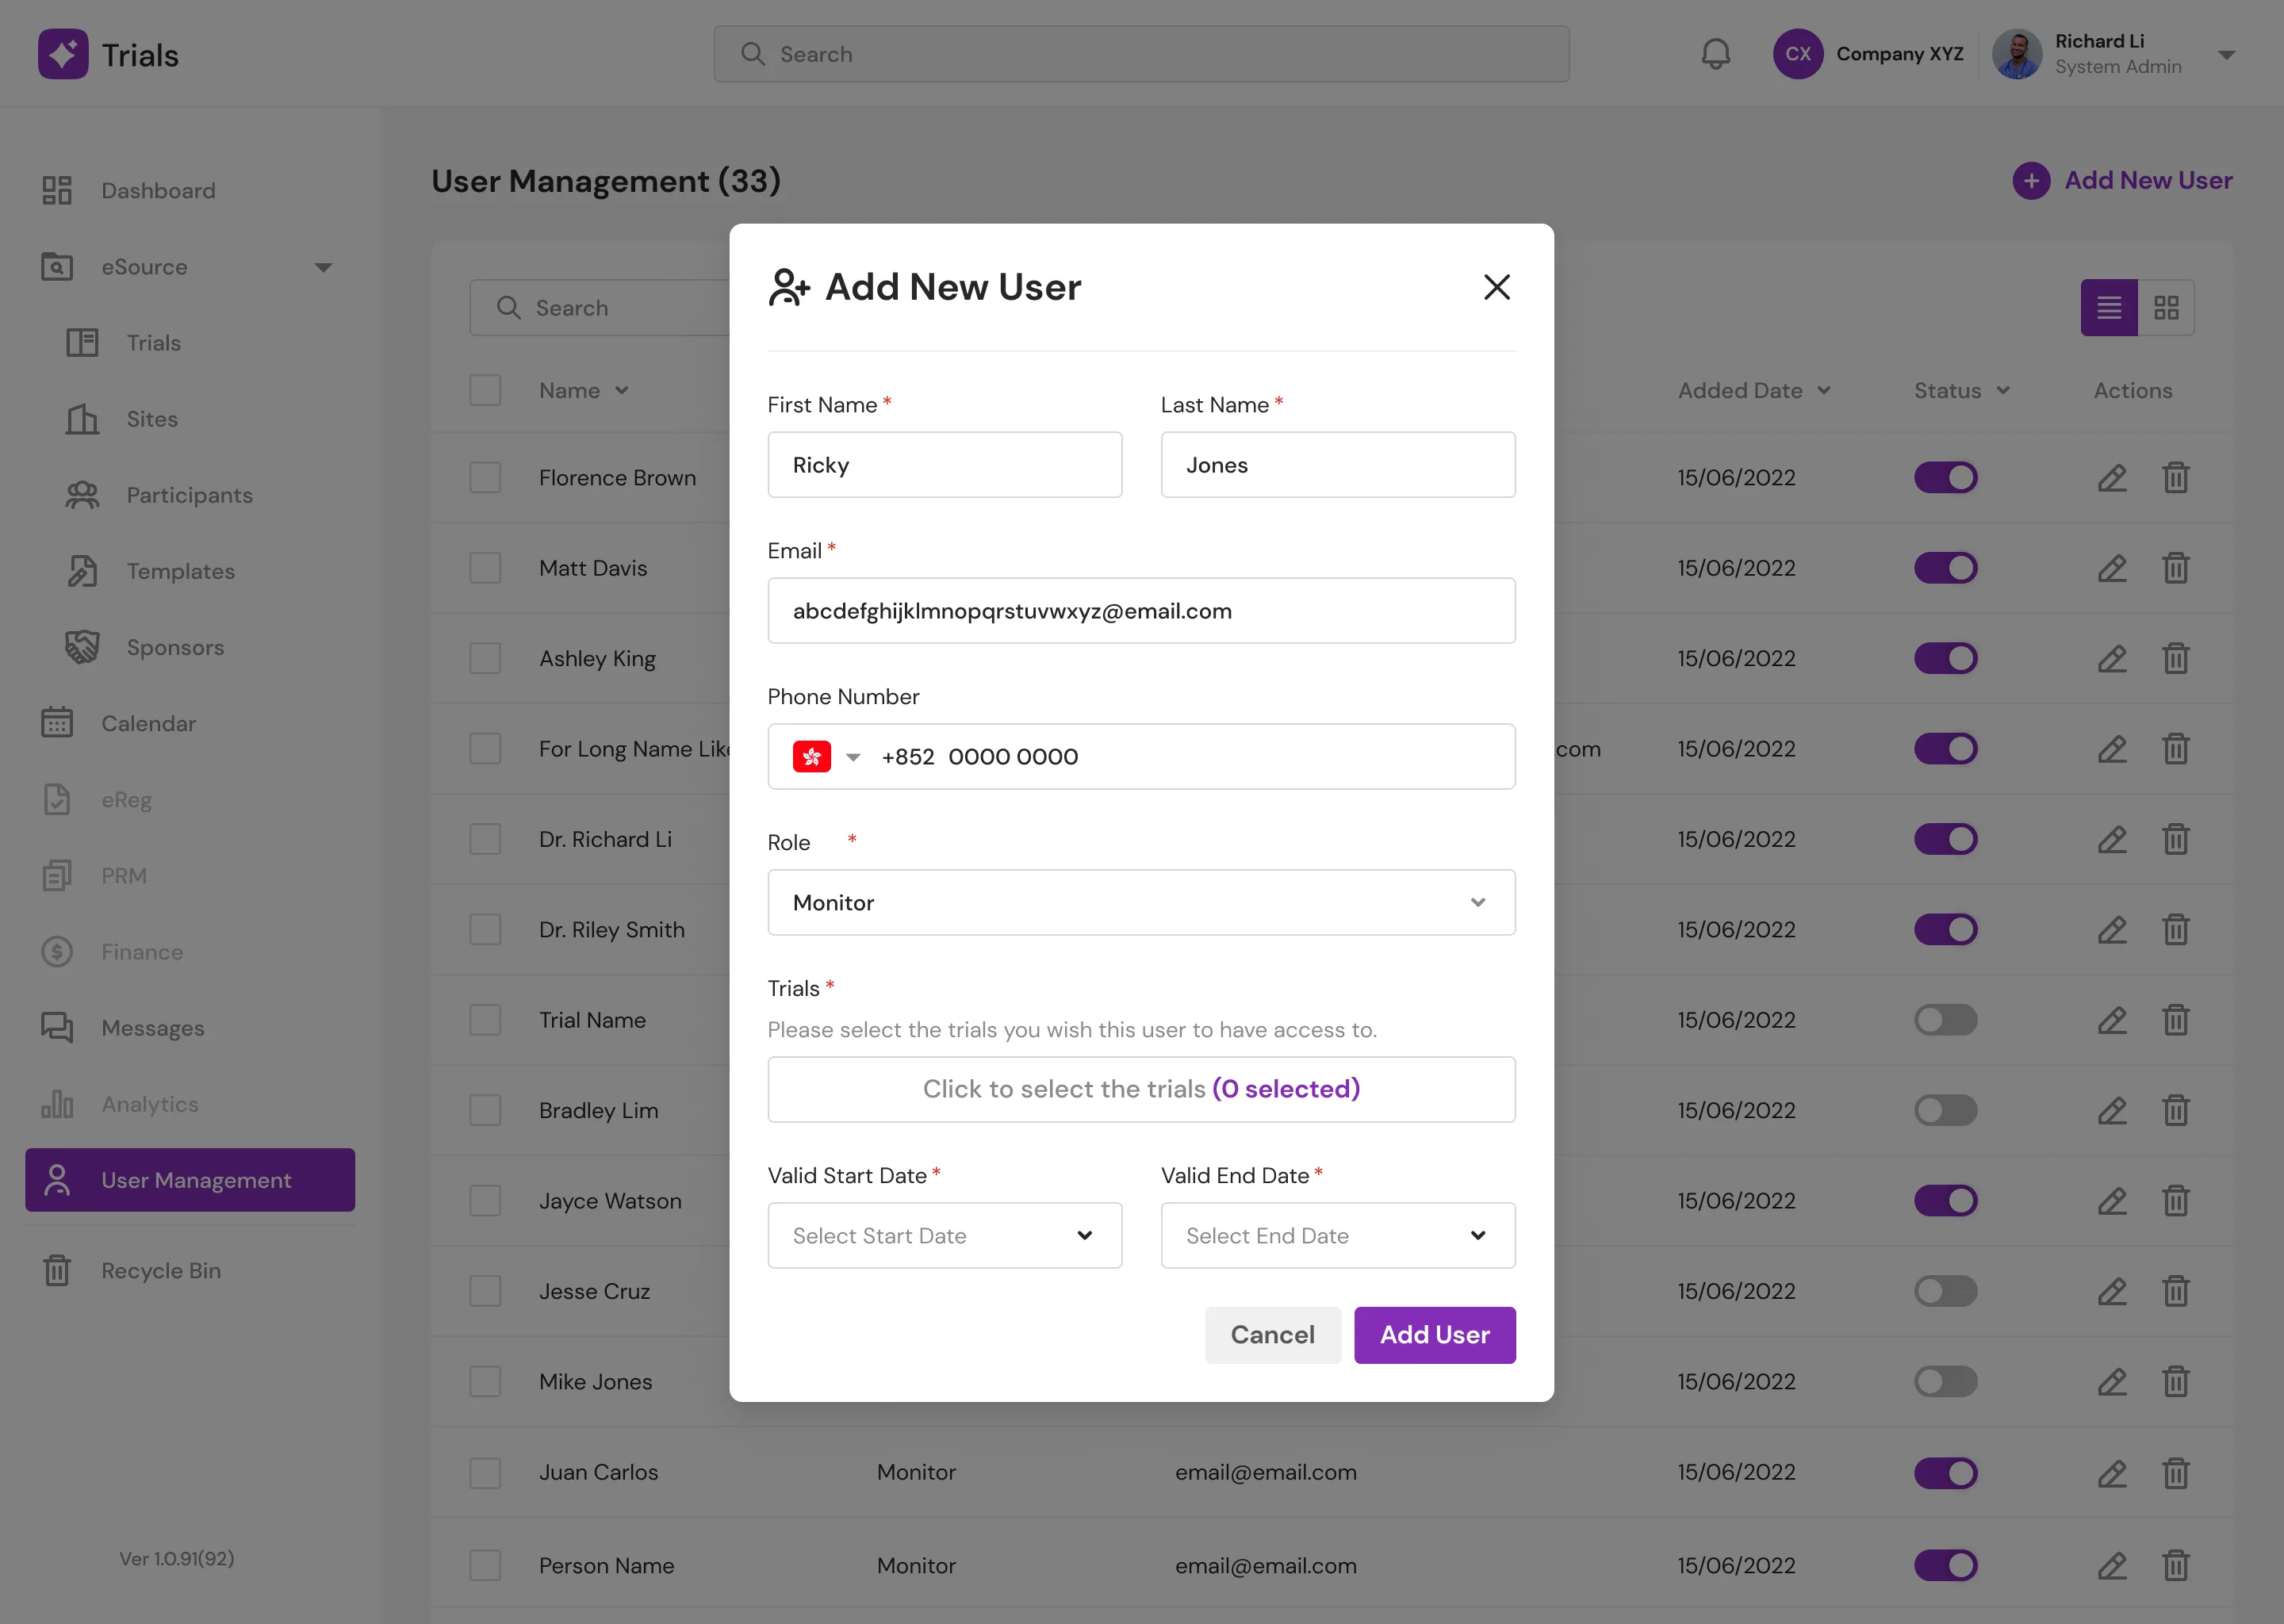Screen dimensions: 2284x1624
Task: Edit the Ashley King user
Action: [2111, 659]
